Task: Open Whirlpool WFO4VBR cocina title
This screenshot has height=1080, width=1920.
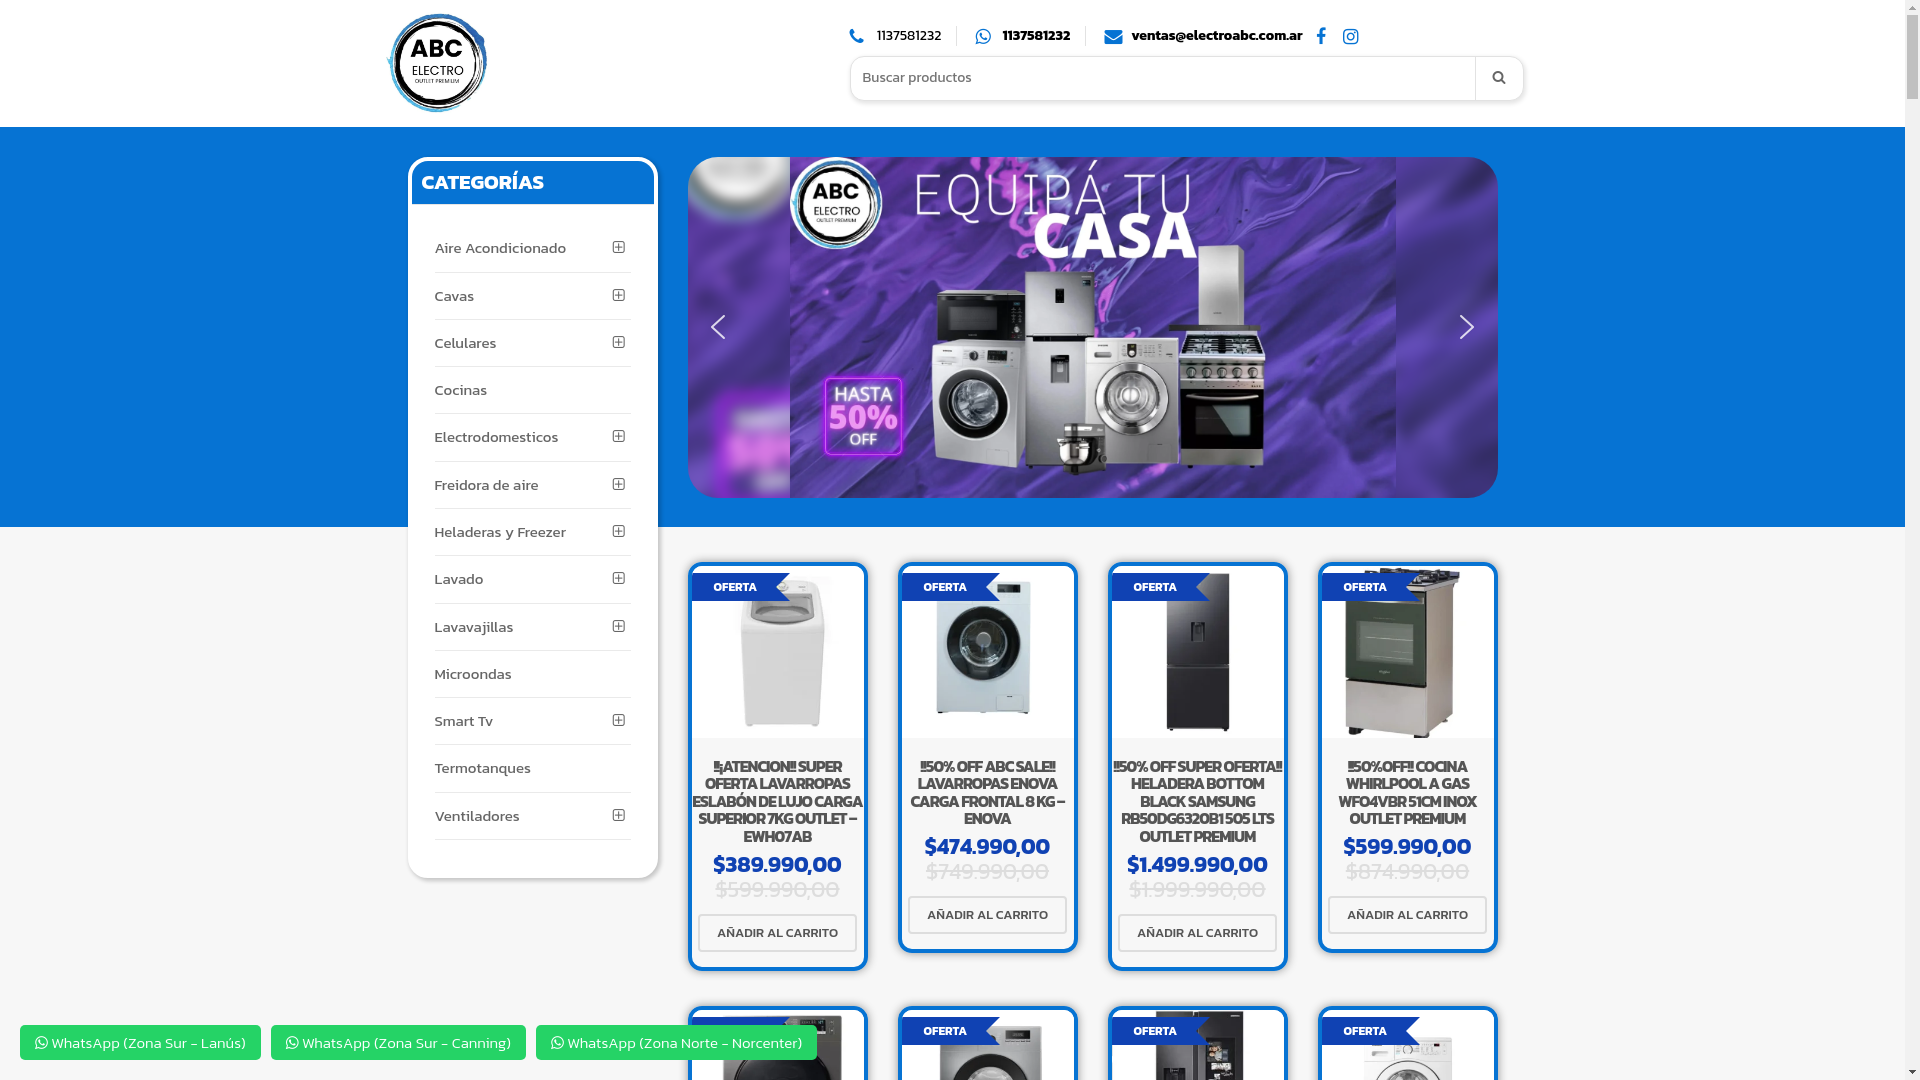Action: (x=1407, y=792)
